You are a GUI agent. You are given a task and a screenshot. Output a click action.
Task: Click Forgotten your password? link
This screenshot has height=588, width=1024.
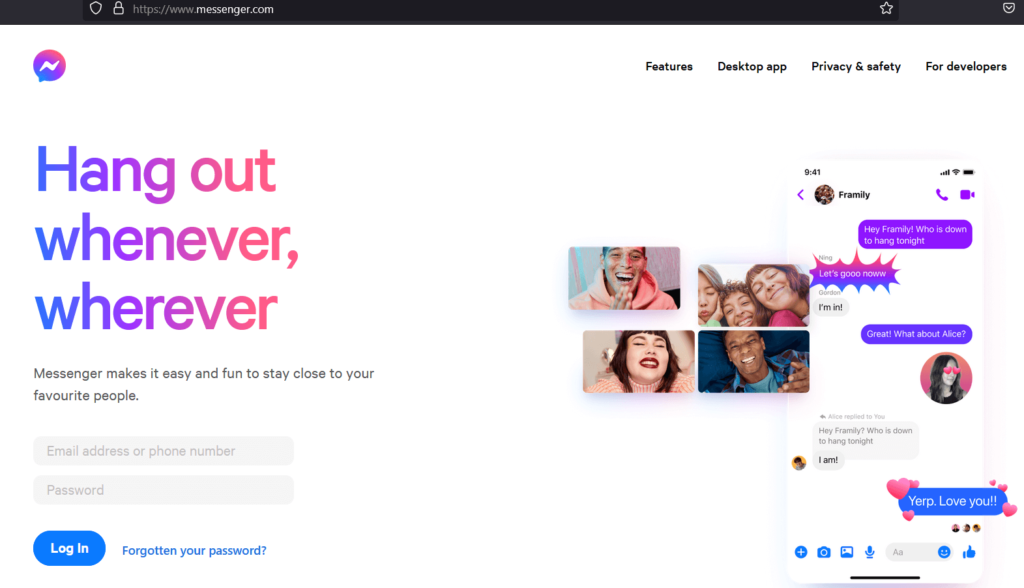click(194, 550)
